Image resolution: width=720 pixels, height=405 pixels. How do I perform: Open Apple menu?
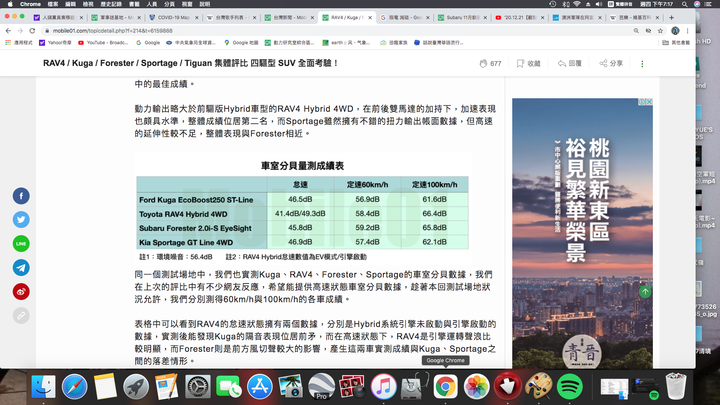10,4
